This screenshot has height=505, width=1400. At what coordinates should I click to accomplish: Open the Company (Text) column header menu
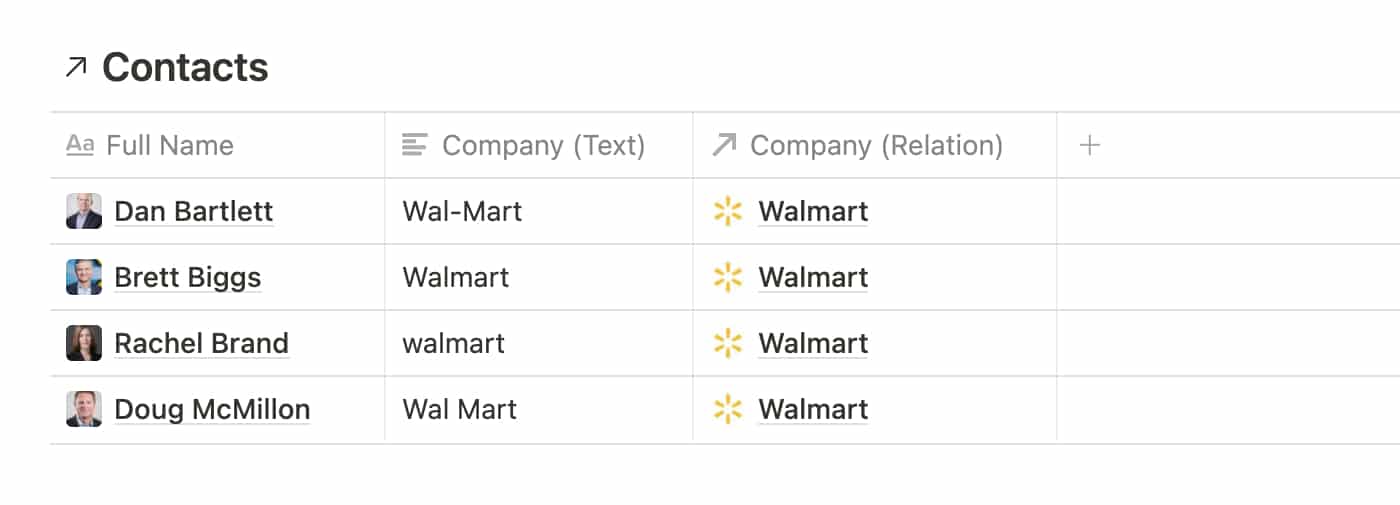543,145
